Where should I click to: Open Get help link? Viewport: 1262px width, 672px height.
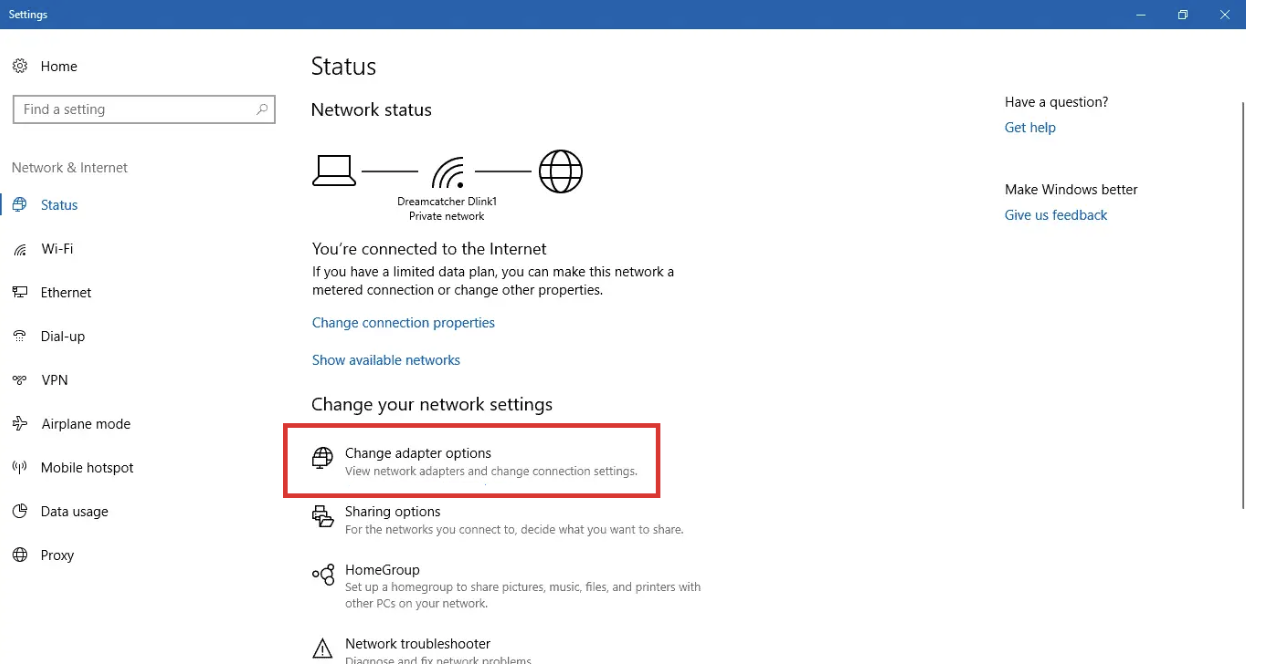[1030, 127]
